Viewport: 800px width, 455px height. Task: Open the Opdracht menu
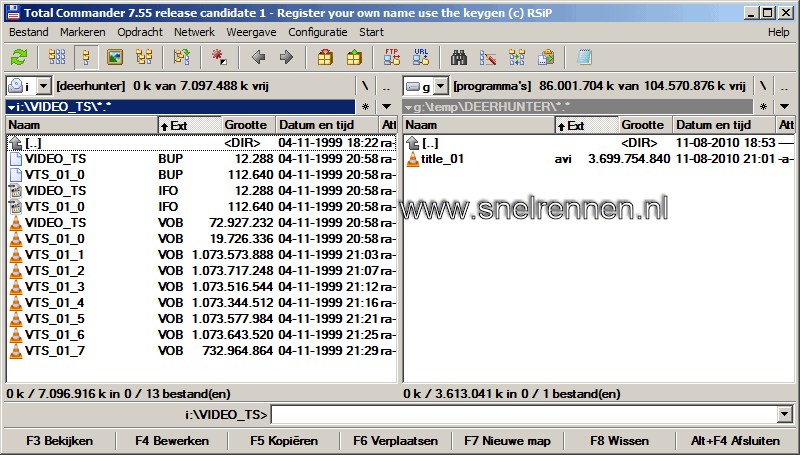pos(140,32)
